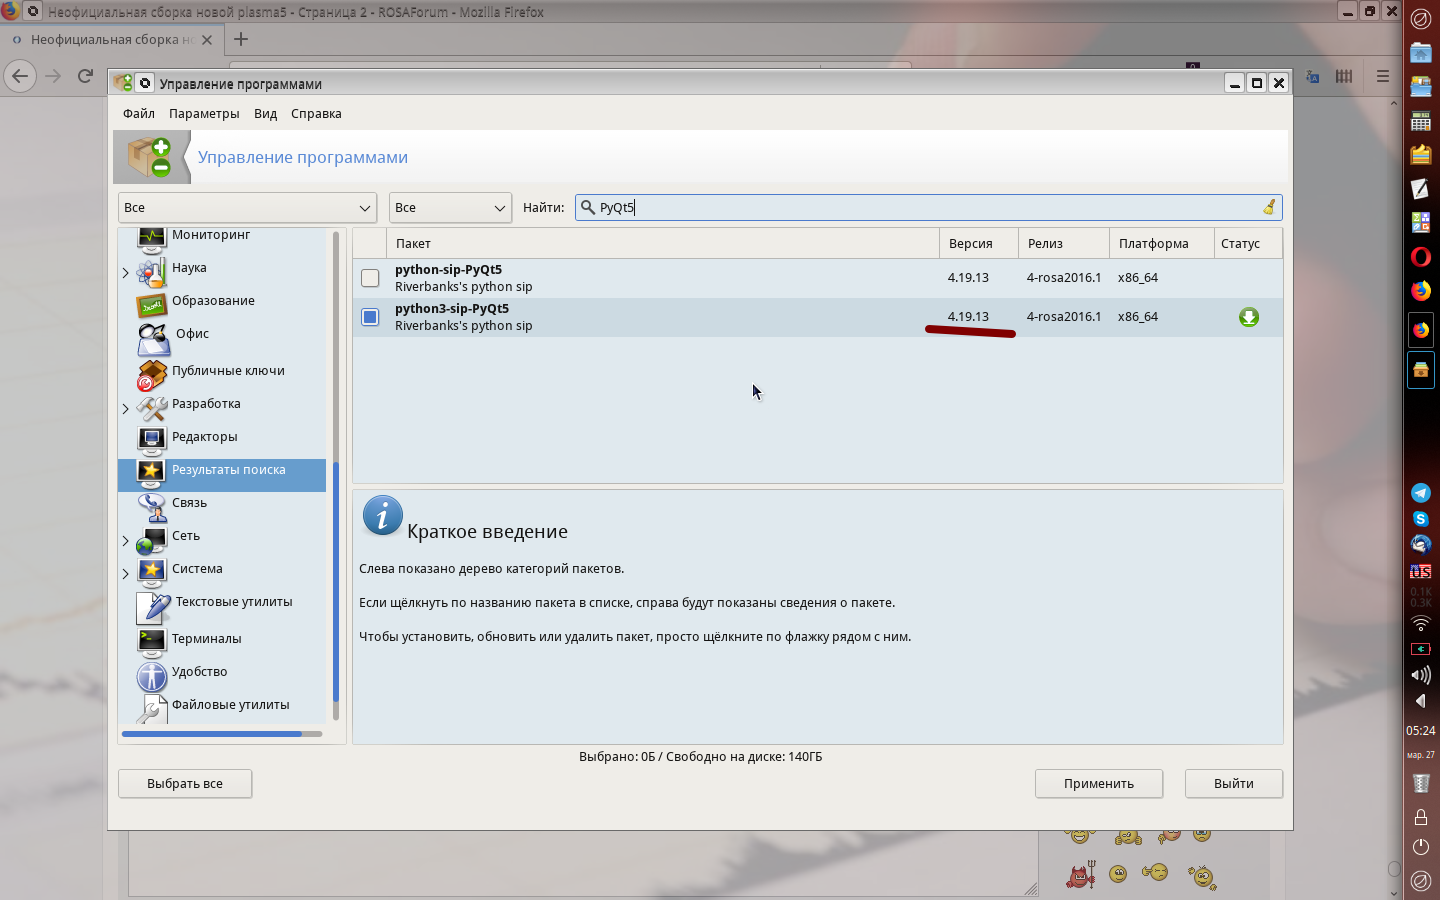Open the ROSA launcher at the panel top
Screen dimensions: 1440x900
(1421, 18)
